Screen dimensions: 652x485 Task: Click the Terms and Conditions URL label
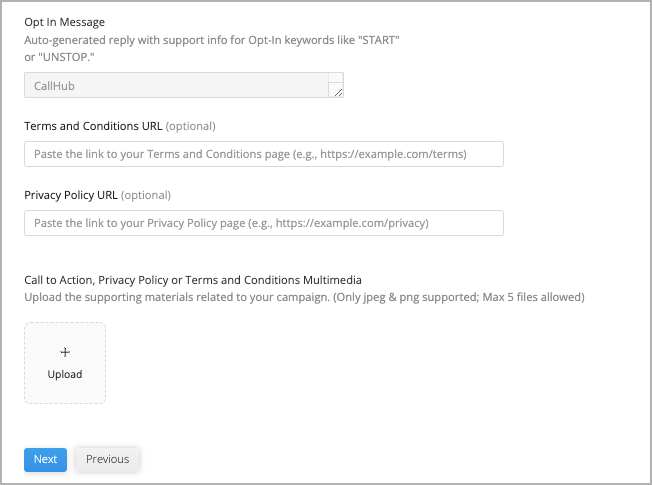(x=93, y=126)
